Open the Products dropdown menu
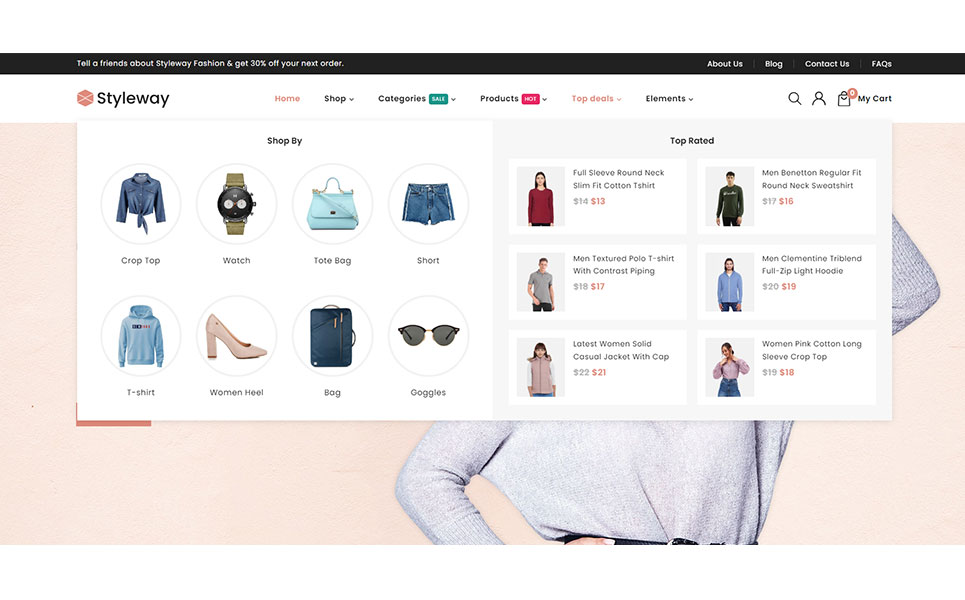Viewport: 965px width, 600px height. click(x=513, y=99)
